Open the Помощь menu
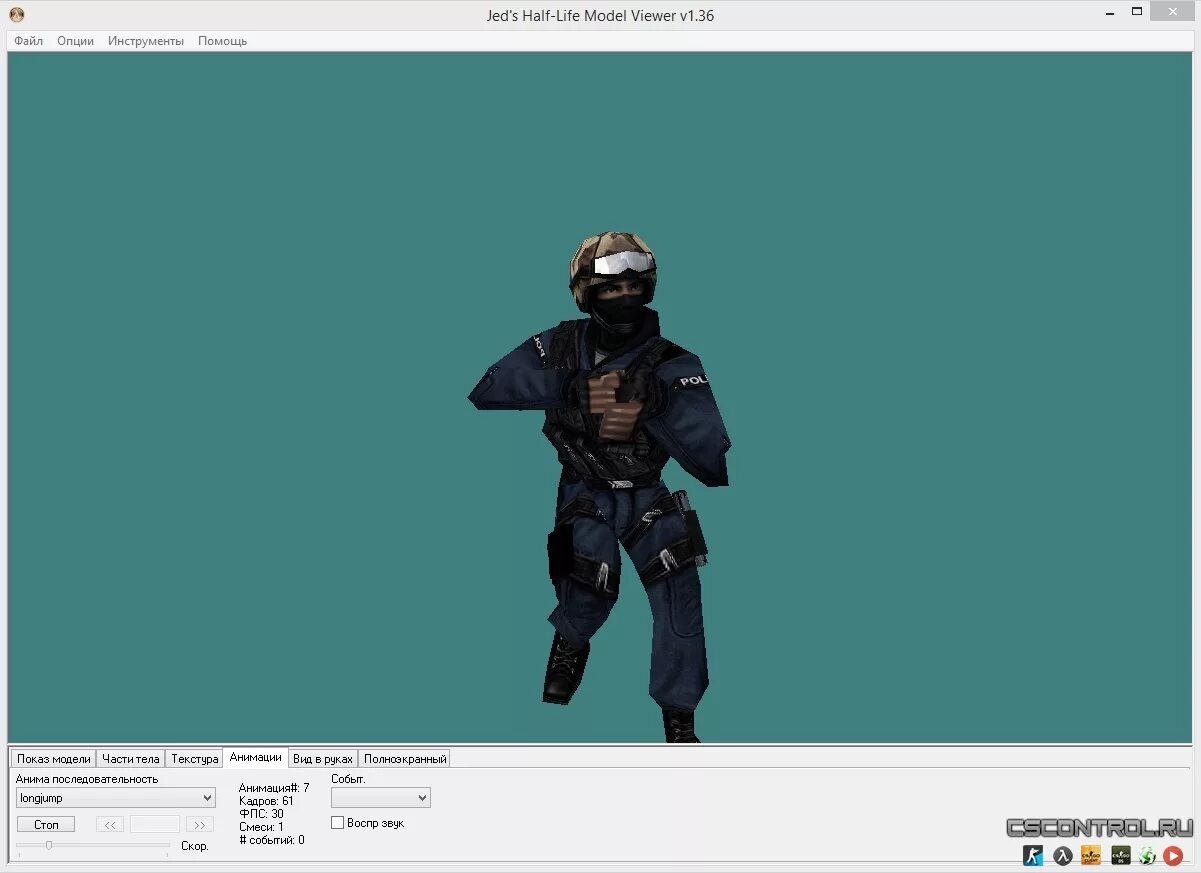The height and width of the screenshot is (873, 1201). [x=222, y=41]
